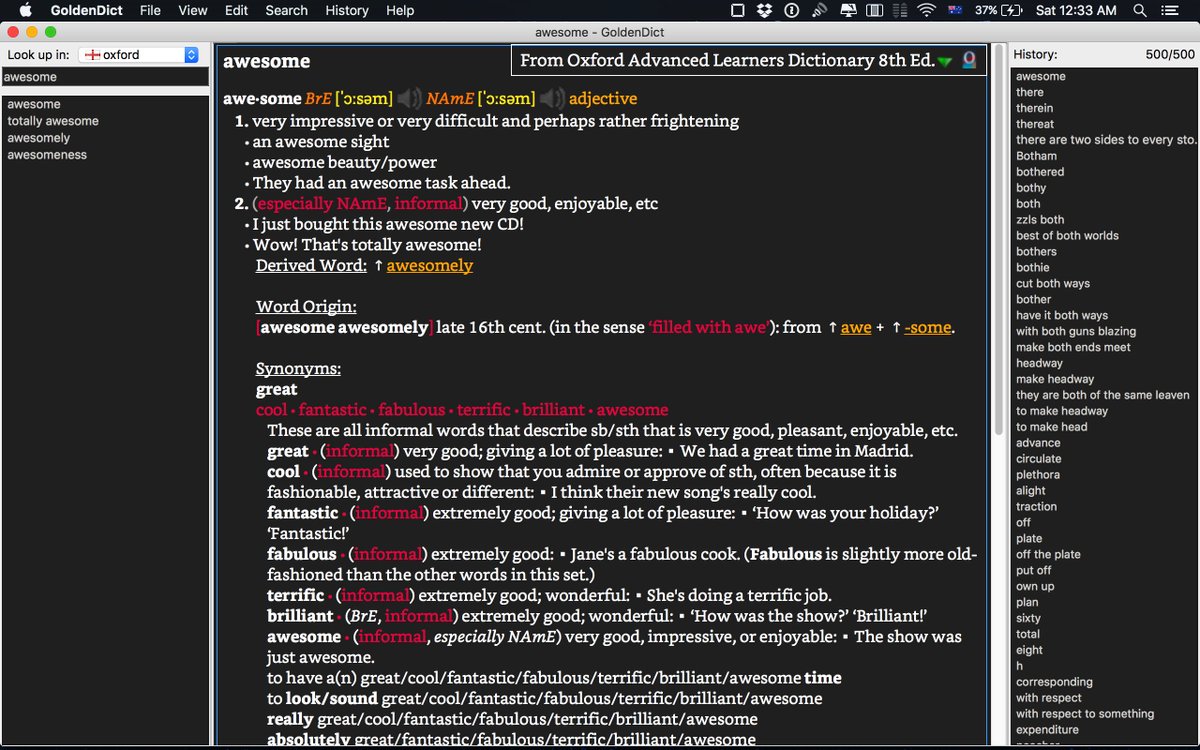Screen dimensions: 1200x750
Task: Open the Apple menu
Action: [x=27, y=10]
